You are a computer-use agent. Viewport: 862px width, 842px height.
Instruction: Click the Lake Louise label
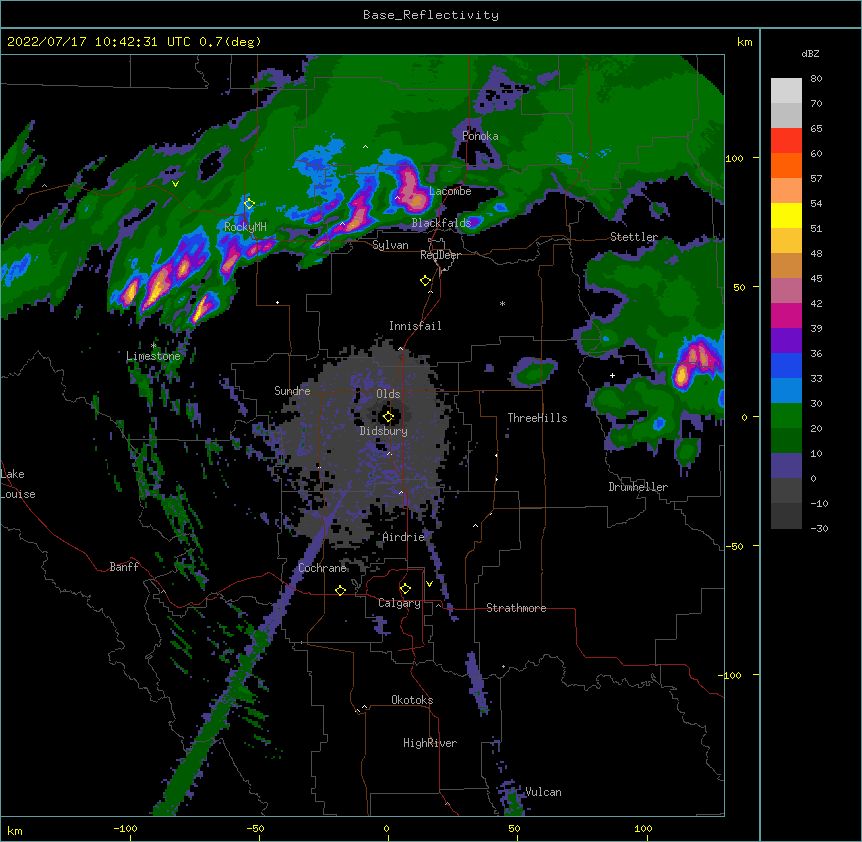[x=18, y=484]
